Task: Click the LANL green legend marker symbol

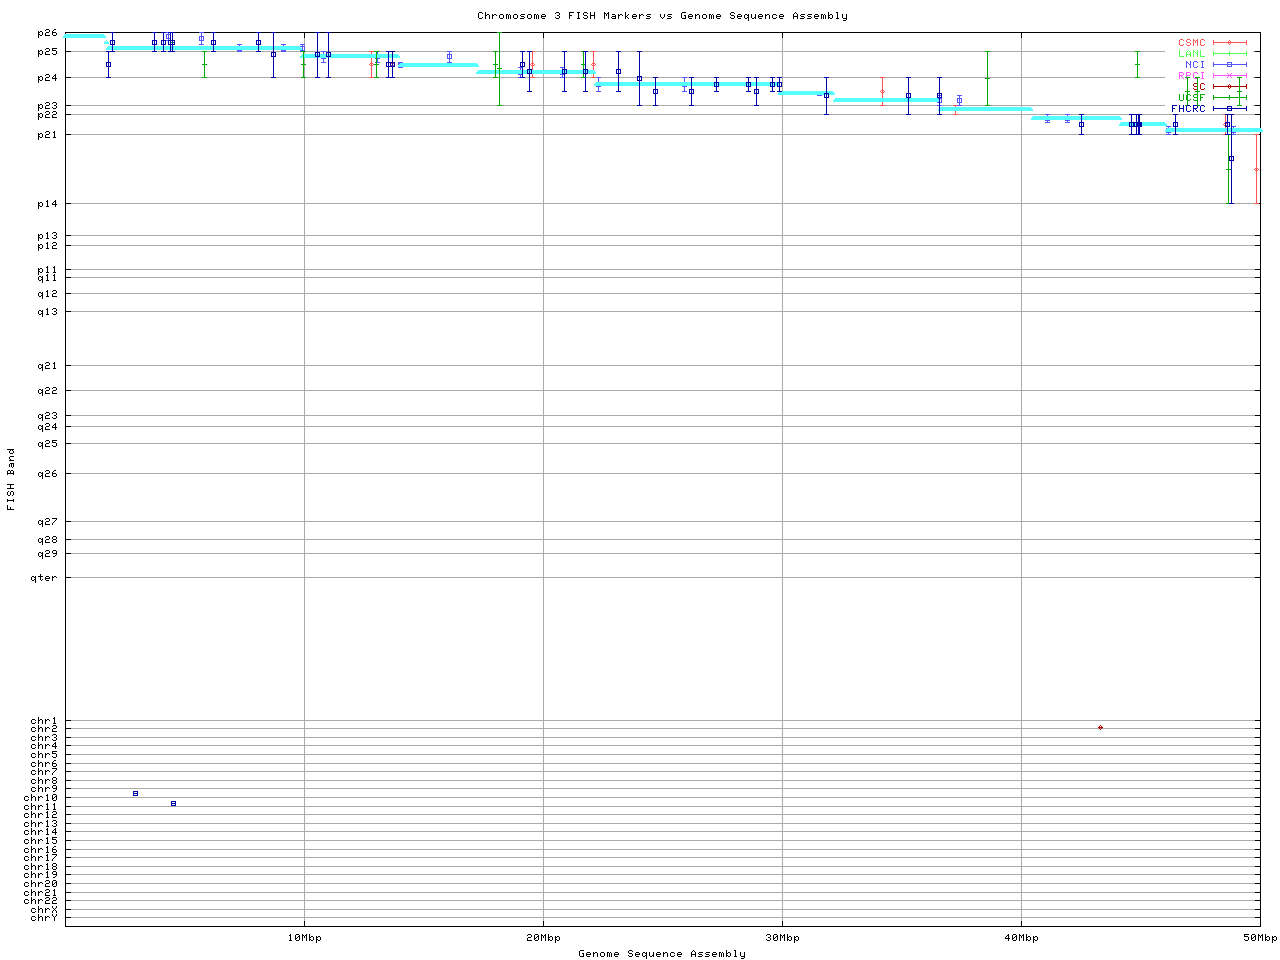Action: (1229, 54)
